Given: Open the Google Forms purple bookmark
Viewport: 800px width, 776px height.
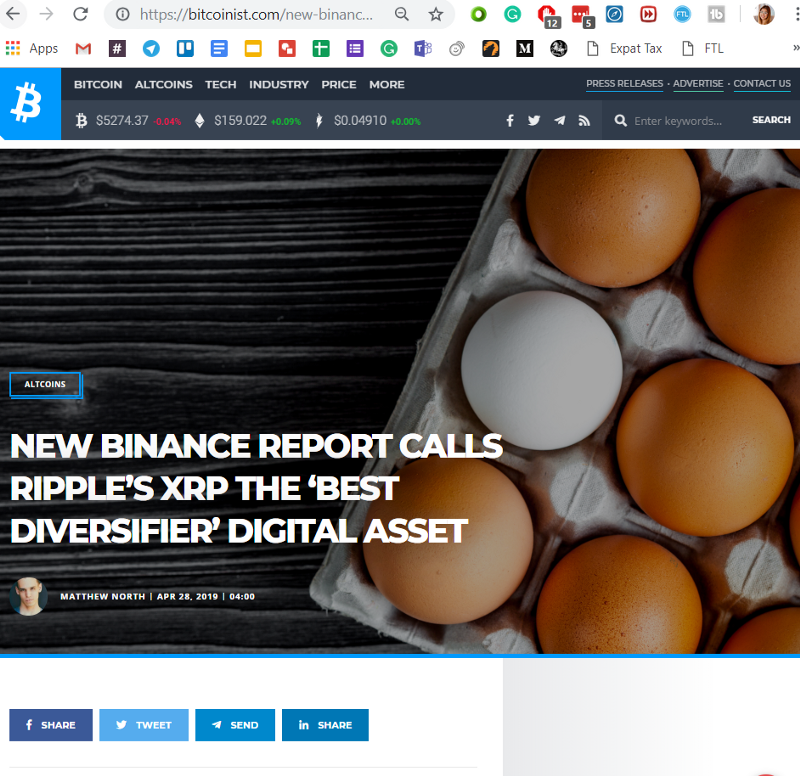Looking at the screenshot, I should coord(355,49).
